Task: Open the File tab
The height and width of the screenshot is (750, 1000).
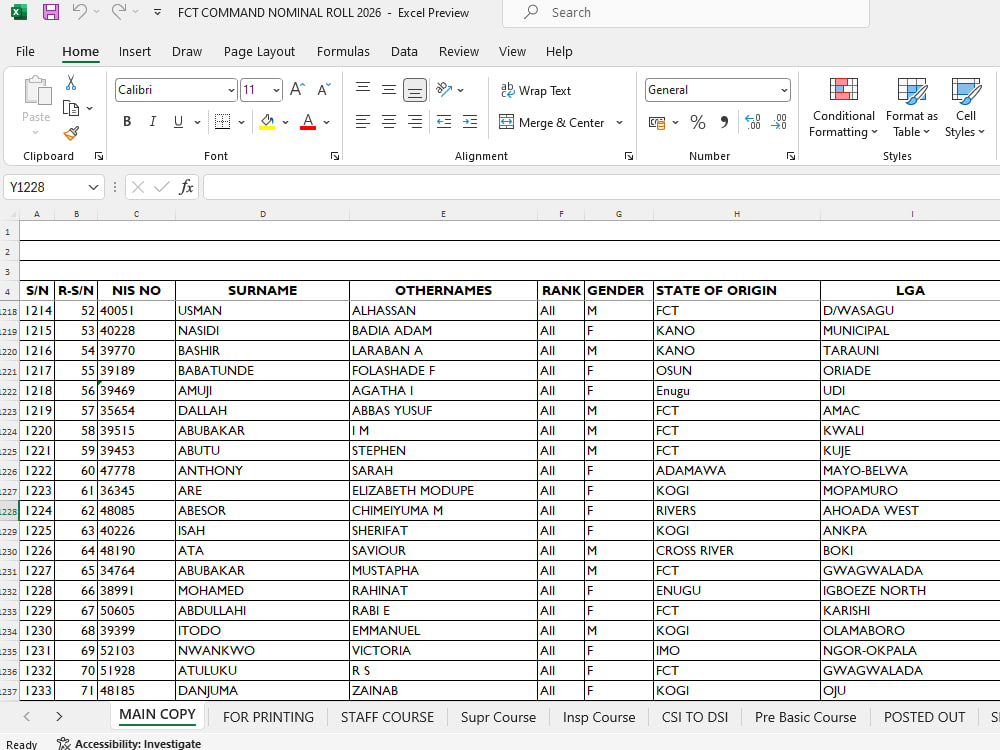Action: (26, 52)
